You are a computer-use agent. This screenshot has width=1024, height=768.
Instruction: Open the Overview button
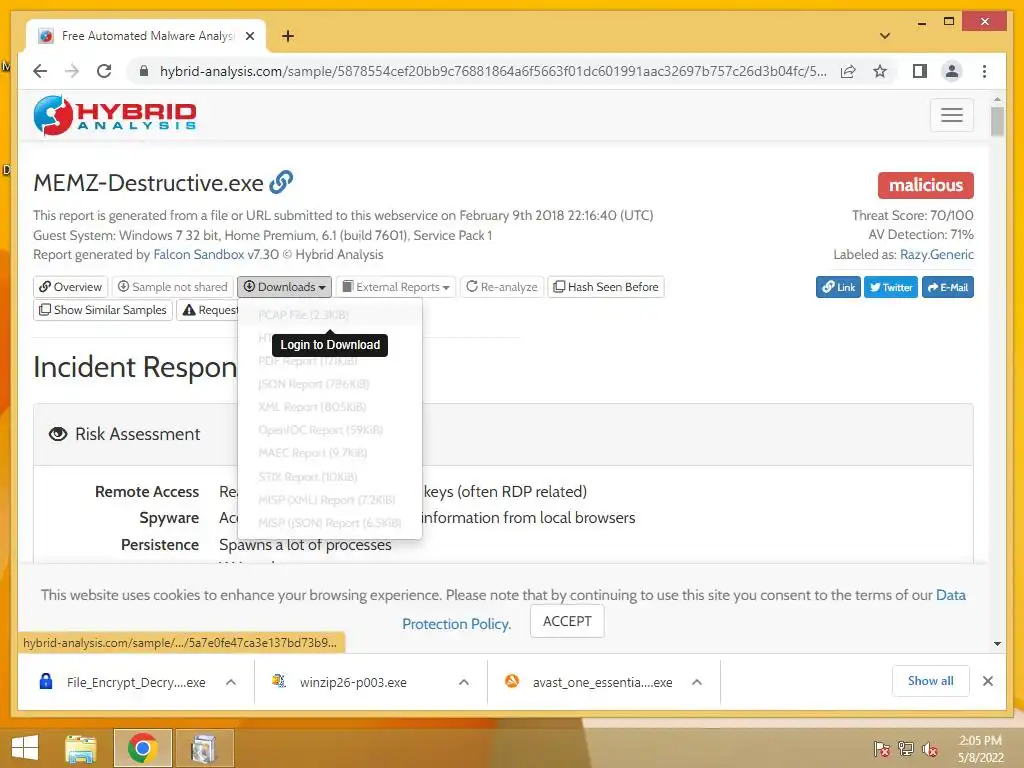pos(71,287)
